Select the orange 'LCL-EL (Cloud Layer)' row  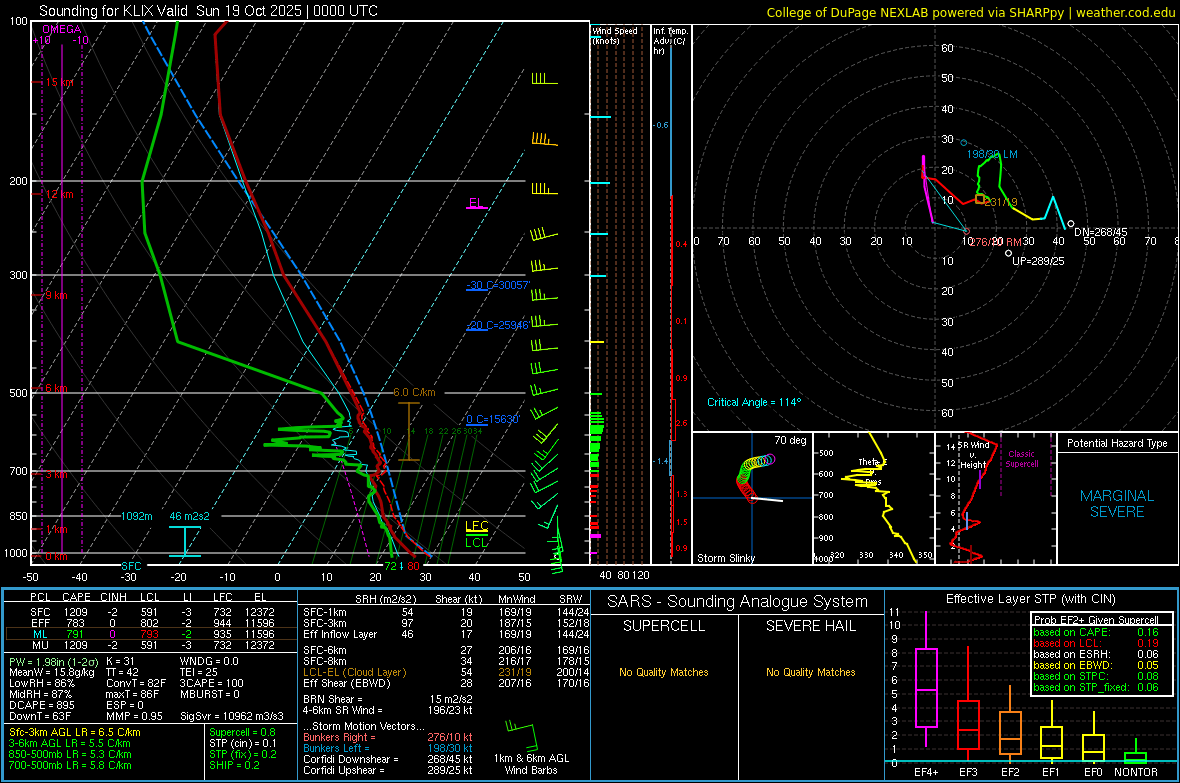354,672
